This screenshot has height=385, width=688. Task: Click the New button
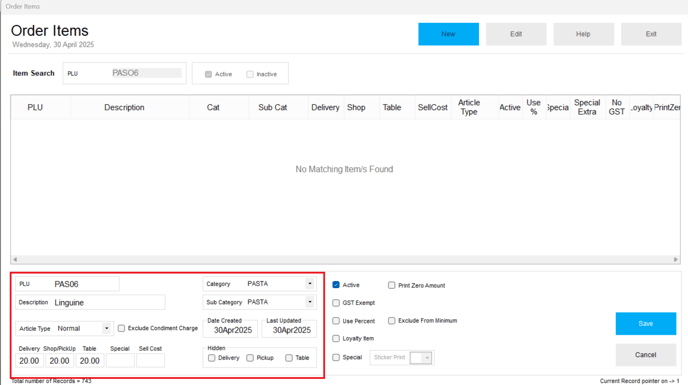(448, 34)
